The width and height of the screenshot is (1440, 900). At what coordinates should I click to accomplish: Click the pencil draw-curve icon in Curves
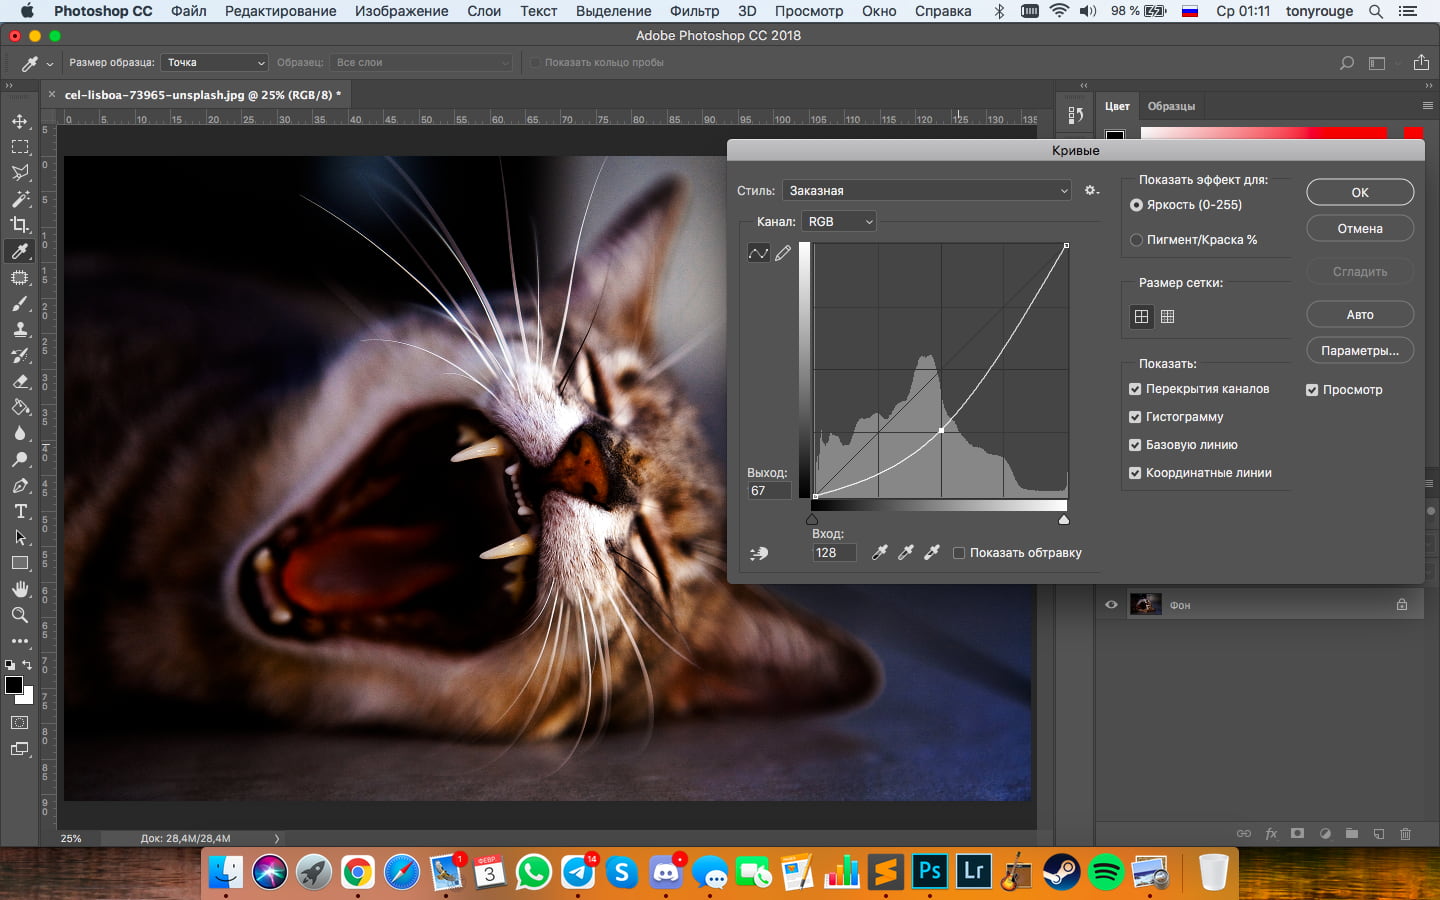783,253
